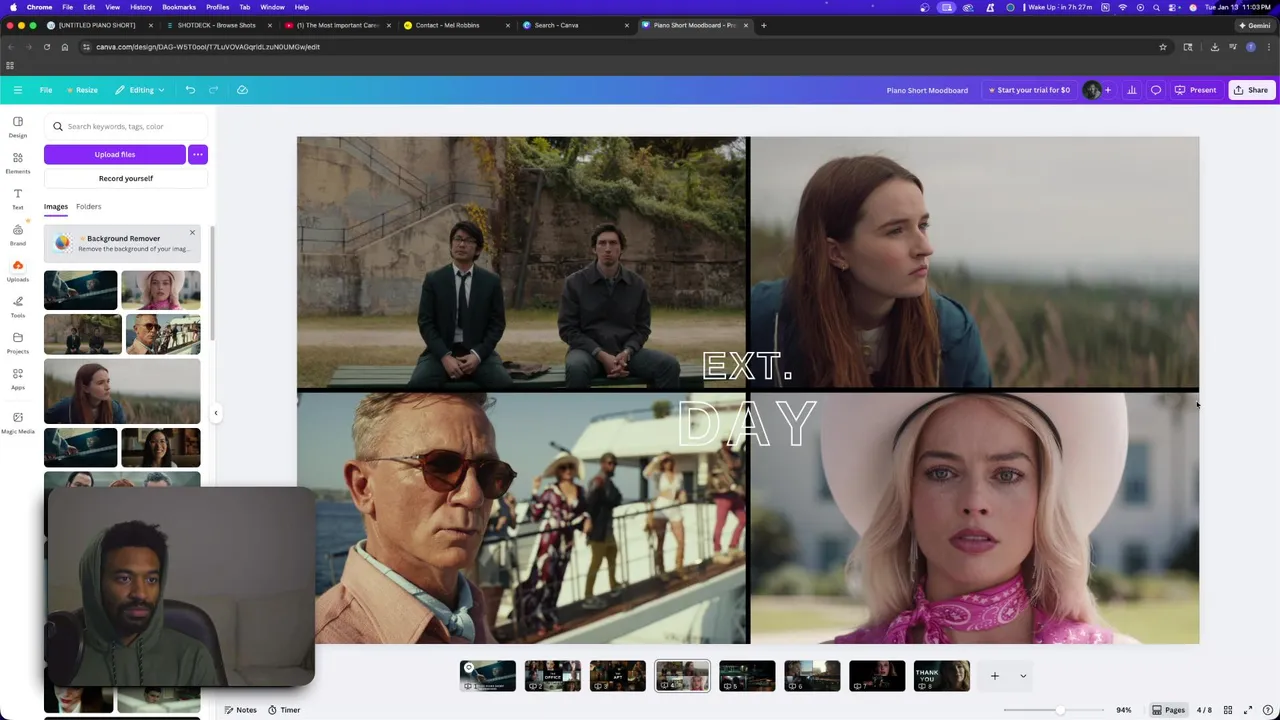Screen dimensions: 1280x720
Task: Expand add-page options chevron
Action: 1022,676
